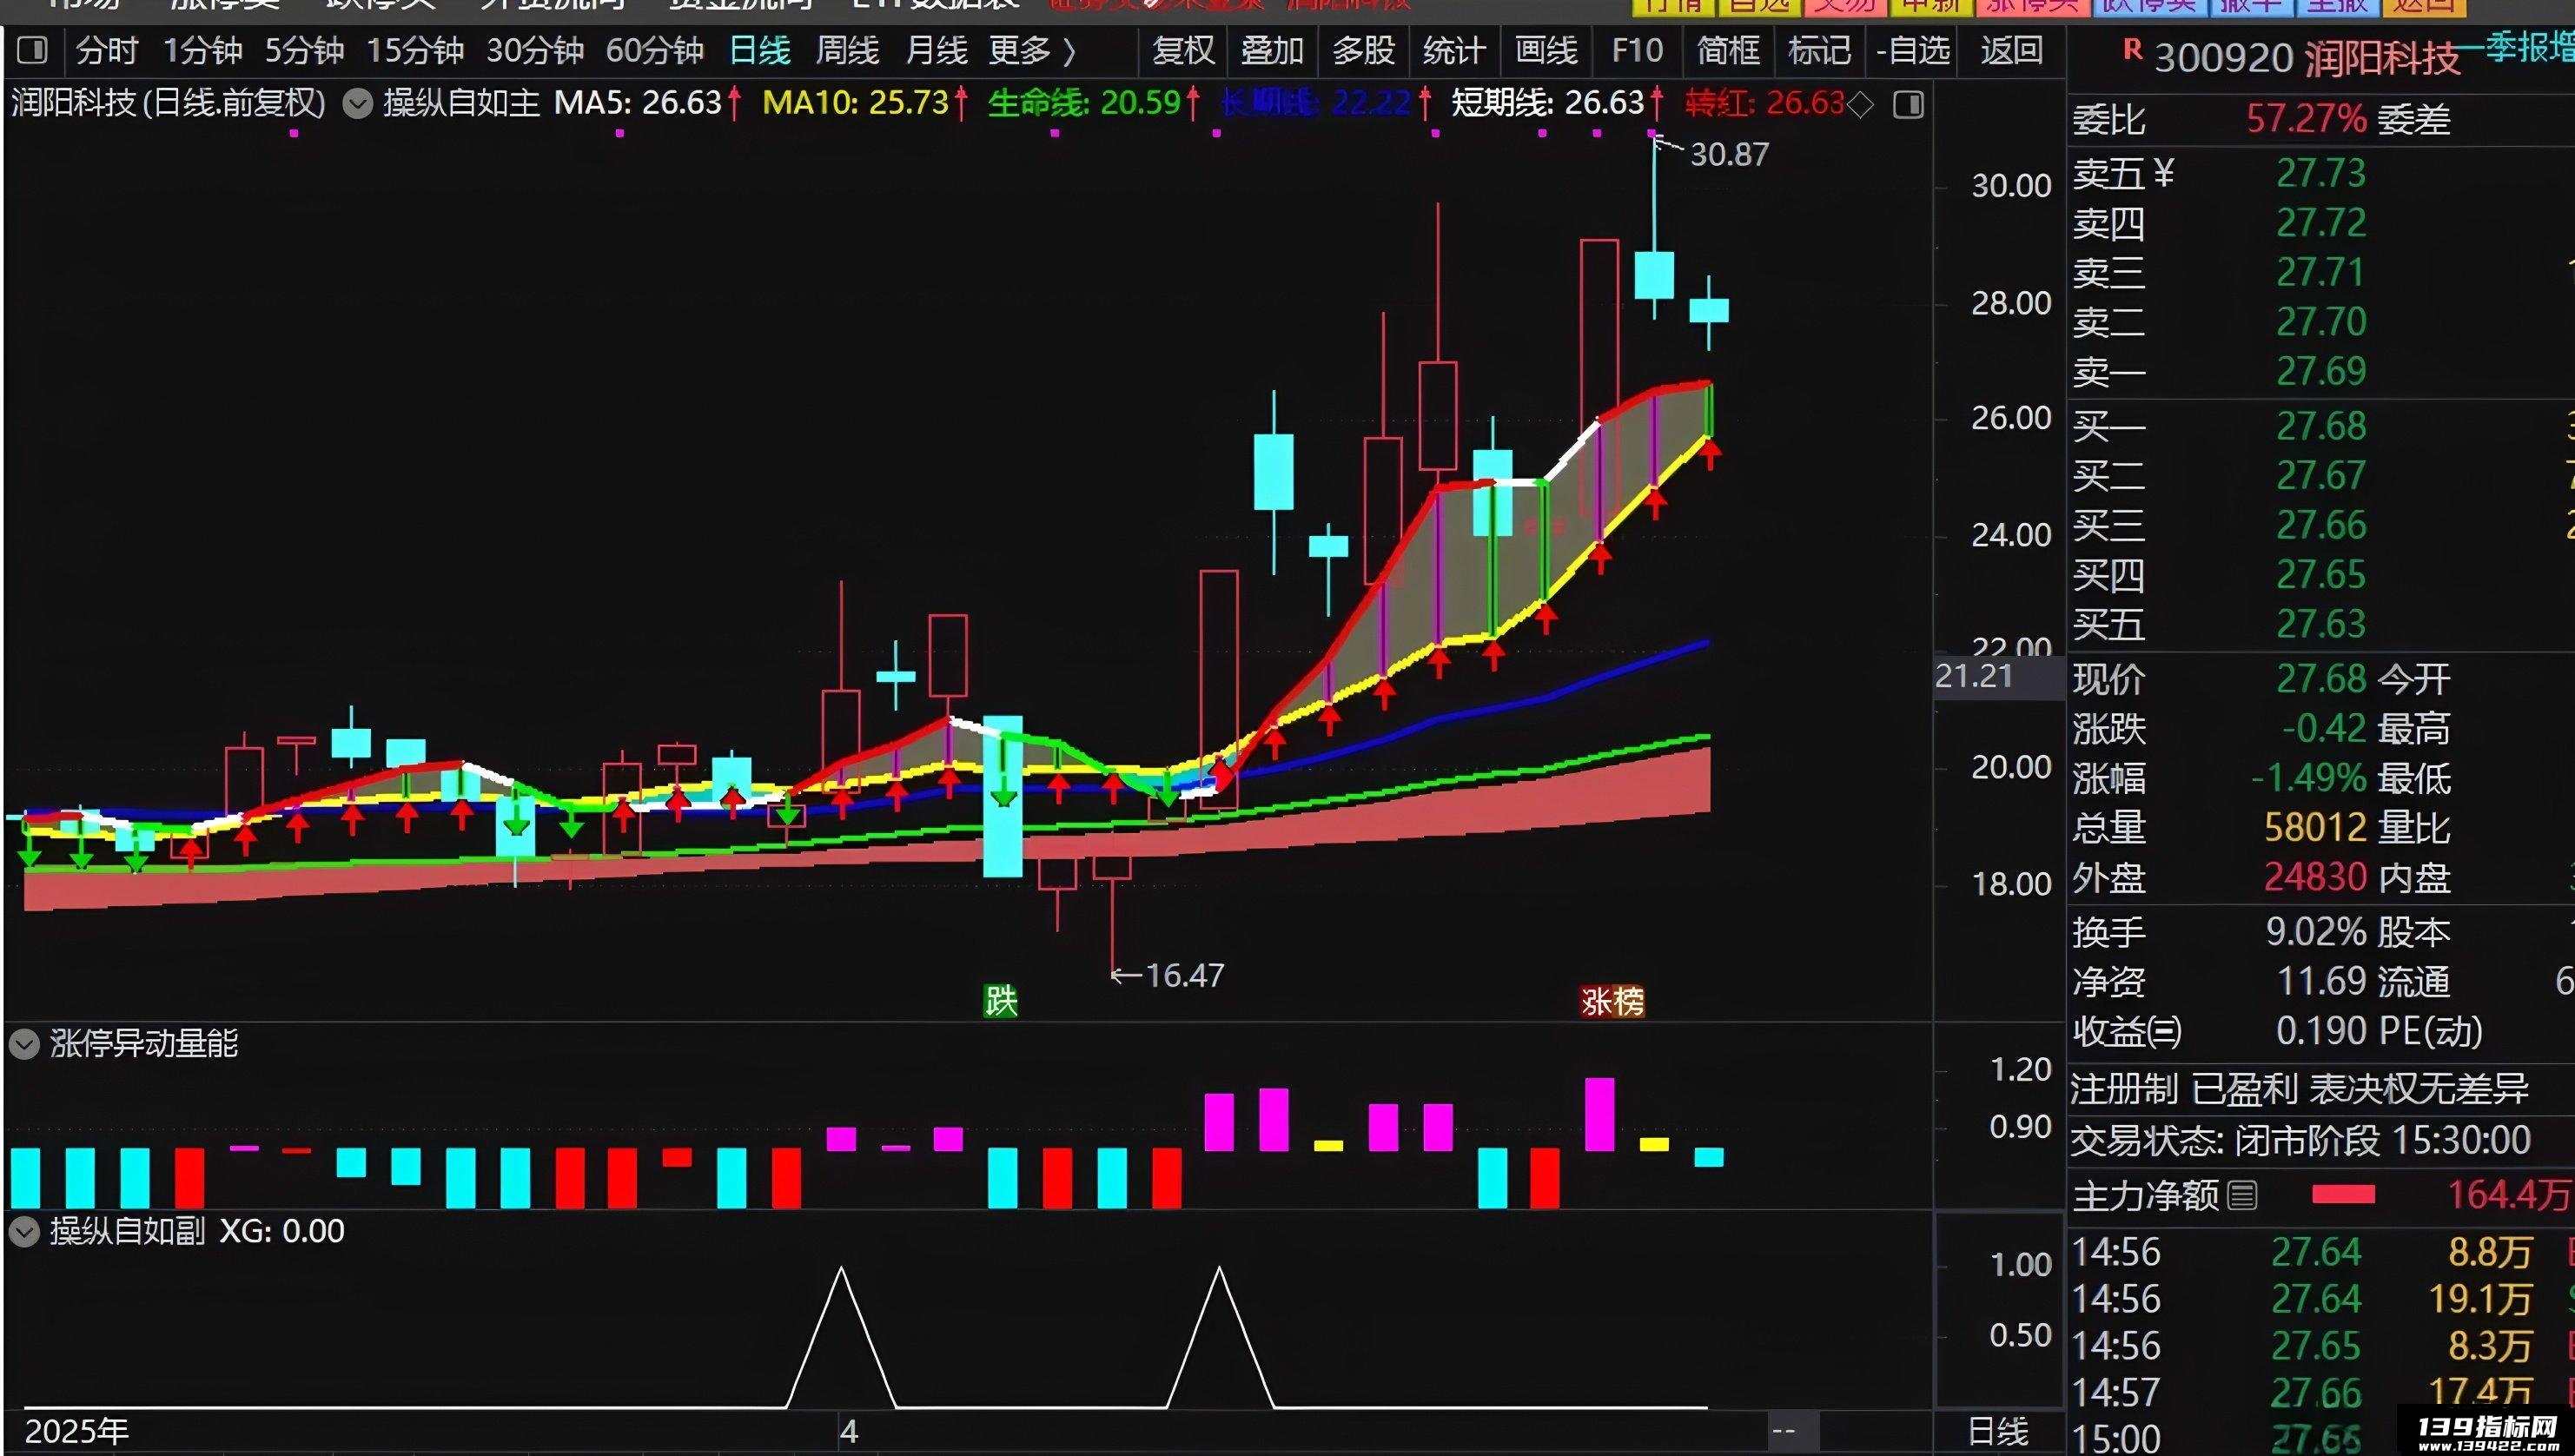Switch to the 60分钟 period tab
Viewport: 2575px width, 1456px height.
655,50
